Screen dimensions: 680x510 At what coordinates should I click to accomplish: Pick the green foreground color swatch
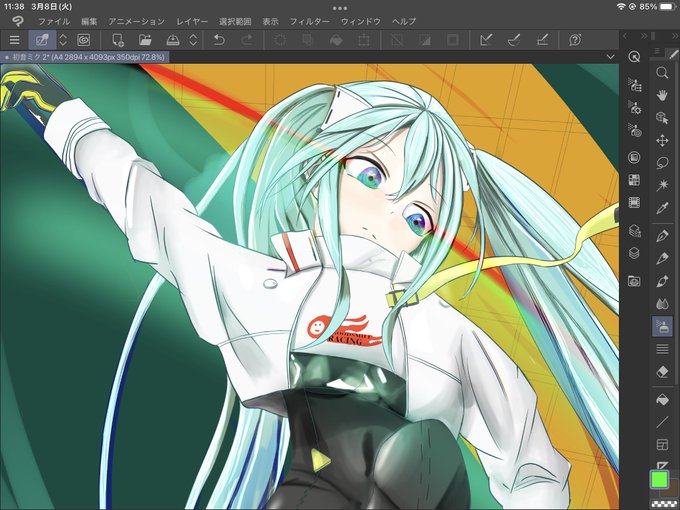coord(659,479)
